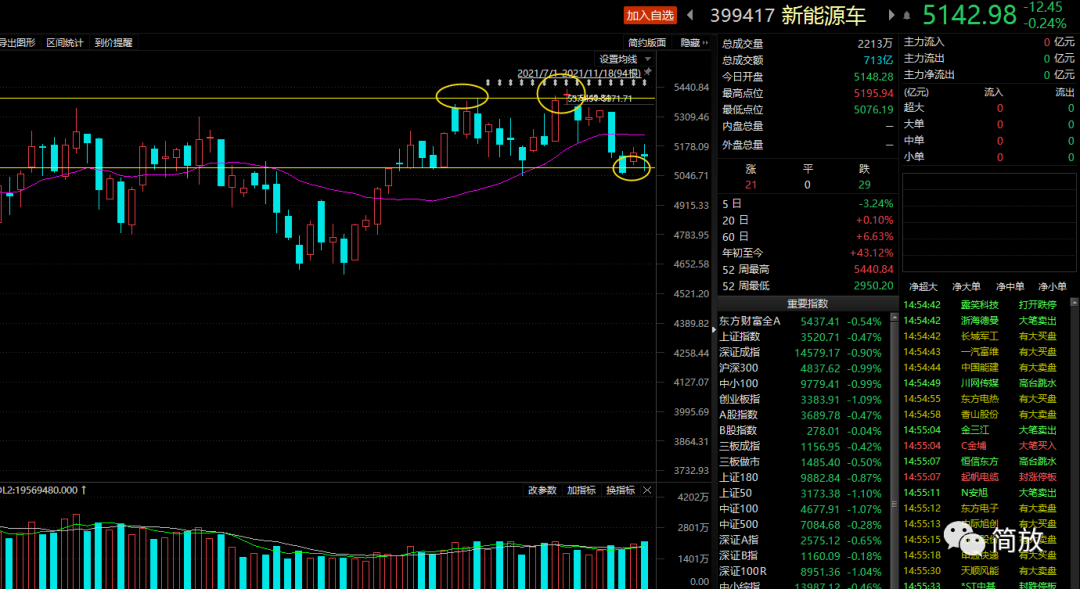Hide the side panel with 隐藏
Image resolution: width=1080 pixels, height=589 pixels.
(x=693, y=43)
